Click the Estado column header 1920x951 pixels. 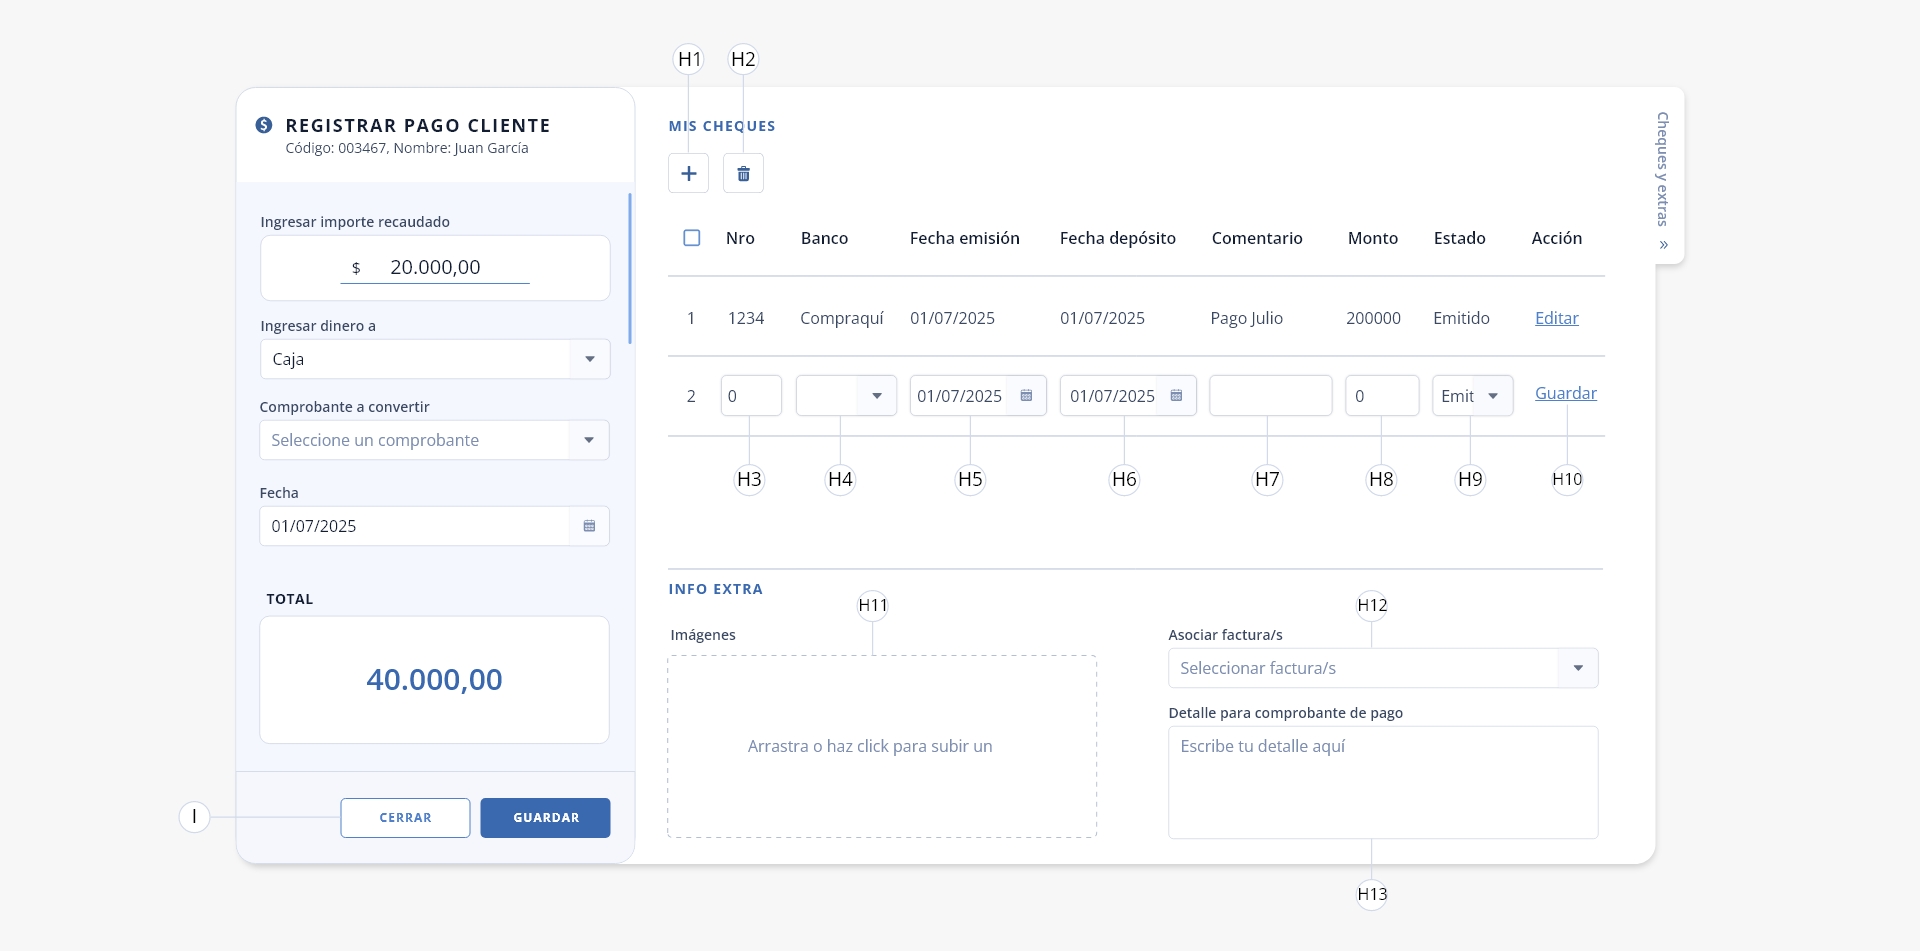coord(1459,238)
